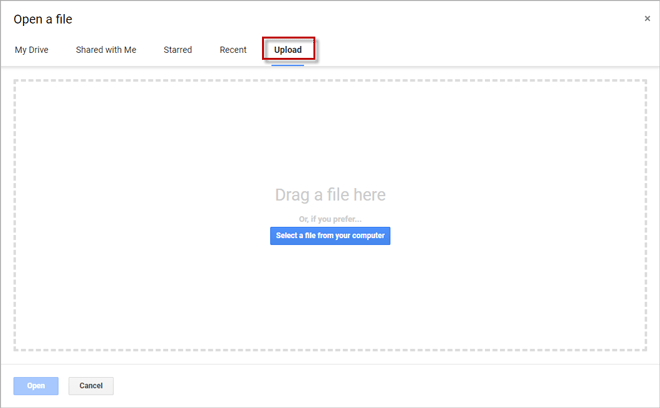Viewport: 660px width, 408px height.
Task: Go to the Recent tab
Action: 233,50
